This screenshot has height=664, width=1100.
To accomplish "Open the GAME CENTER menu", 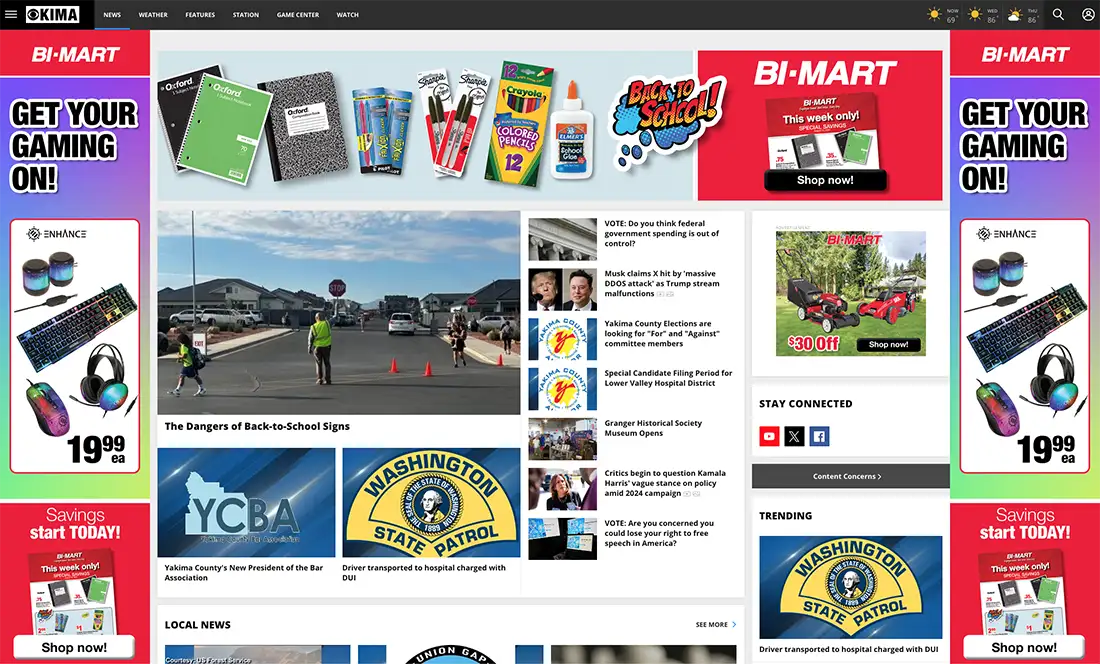I will coord(297,15).
